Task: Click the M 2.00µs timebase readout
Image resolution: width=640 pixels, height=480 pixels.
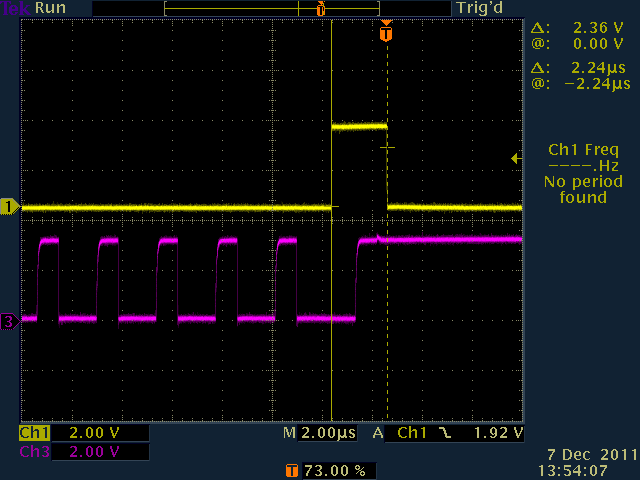Action: [320, 433]
